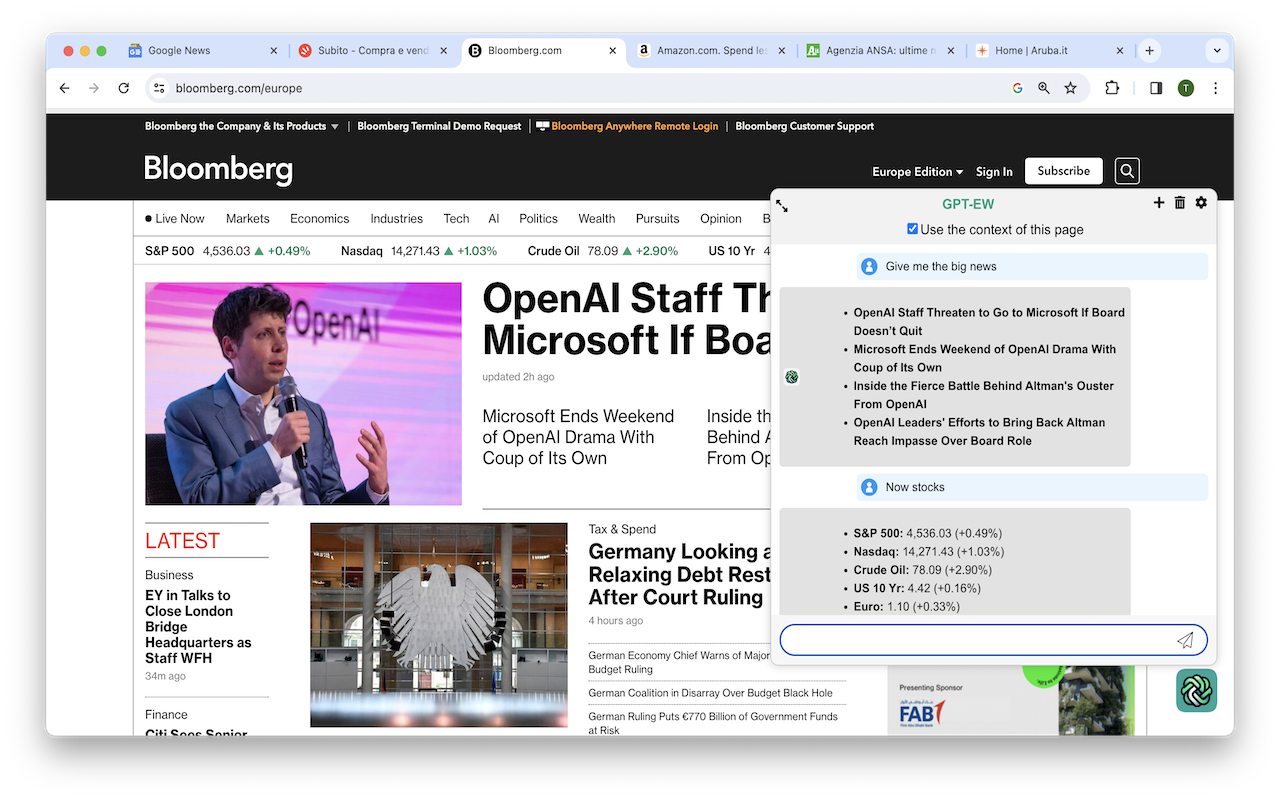
Task: Expand the GPT-EW chat panel
Action: click(782, 206)
